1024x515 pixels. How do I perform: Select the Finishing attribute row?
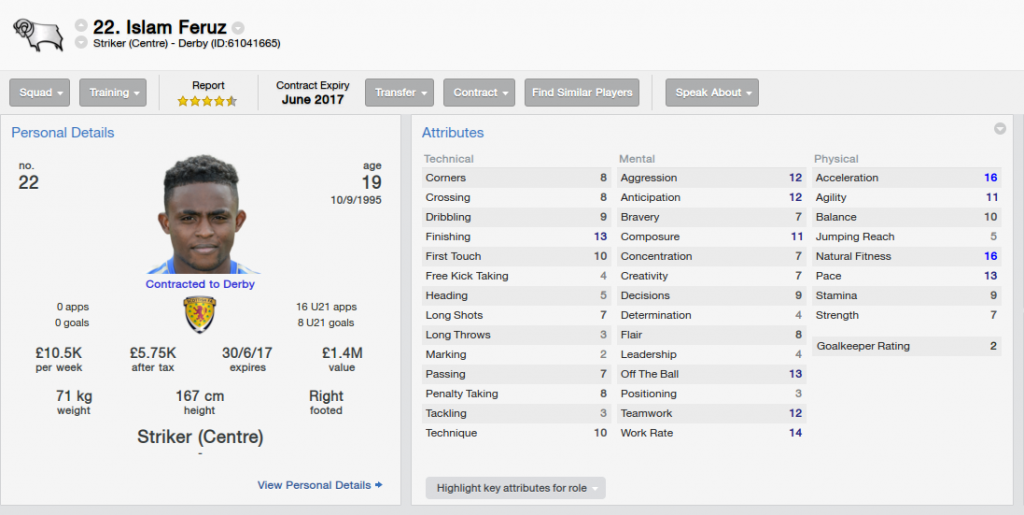point(516,236)
